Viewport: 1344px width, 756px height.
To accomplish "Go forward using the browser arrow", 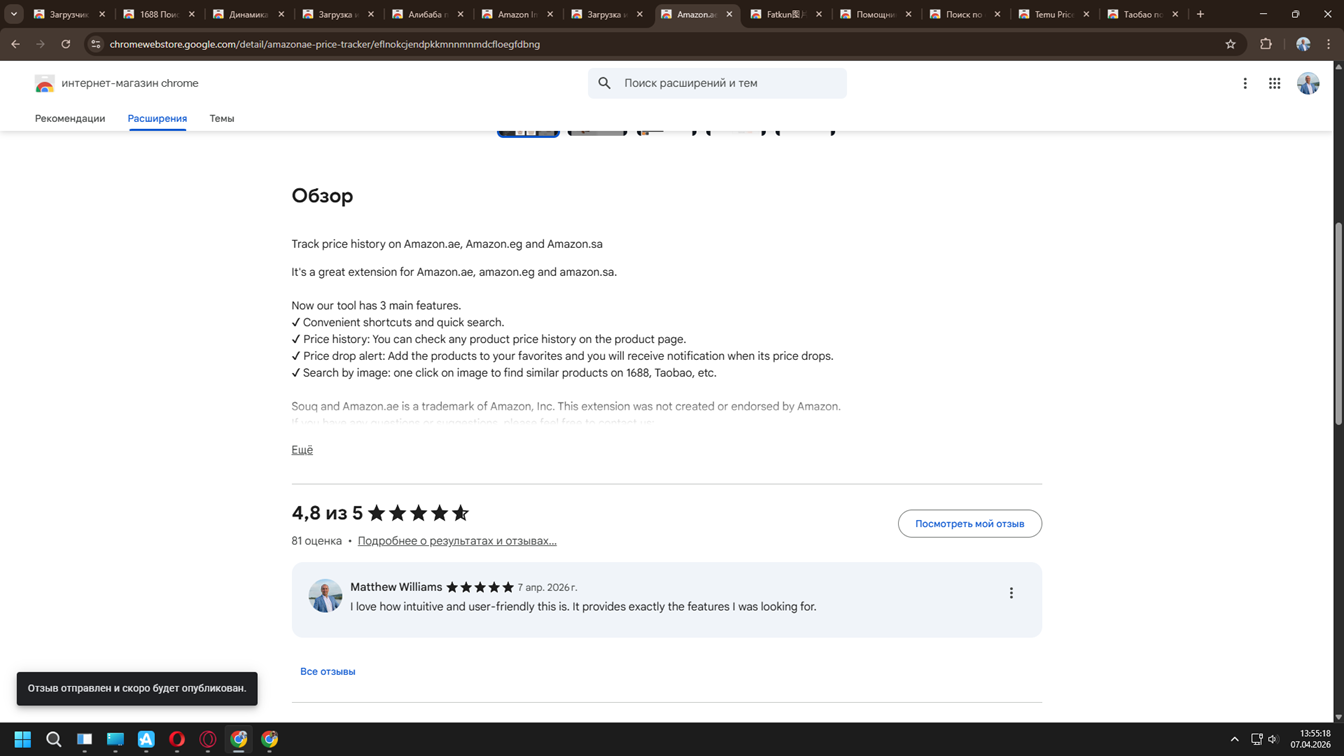I will [40, 44].
